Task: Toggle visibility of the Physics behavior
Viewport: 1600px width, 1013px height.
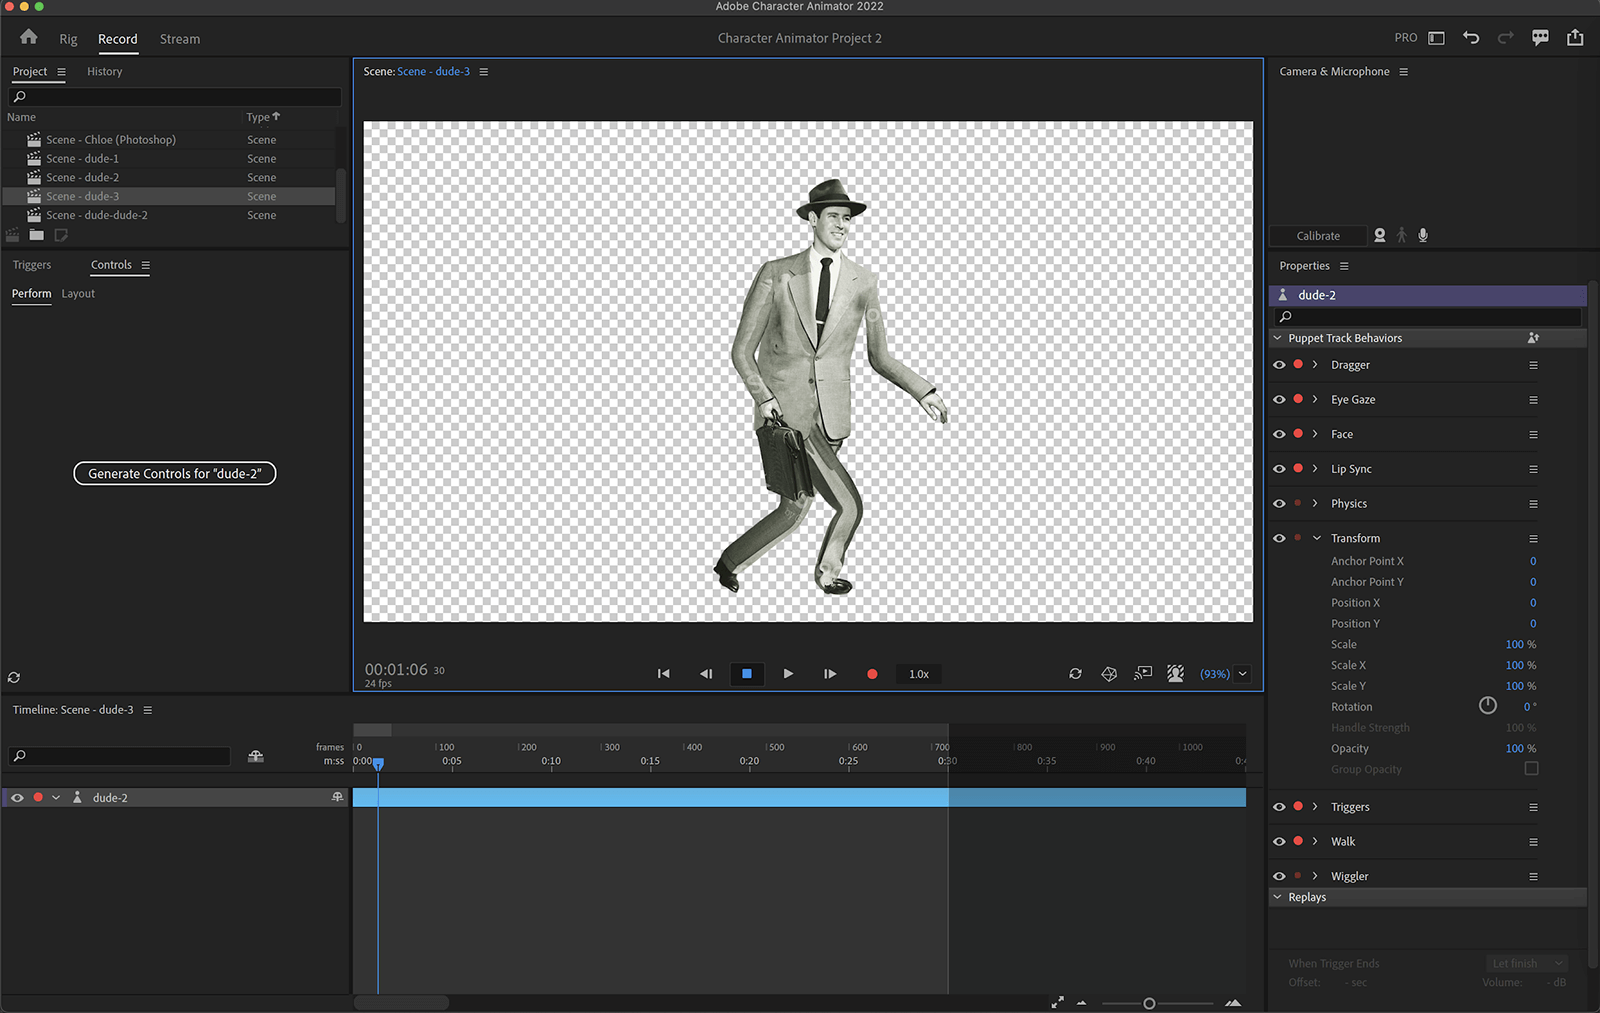Action: tap(1279, 503)
